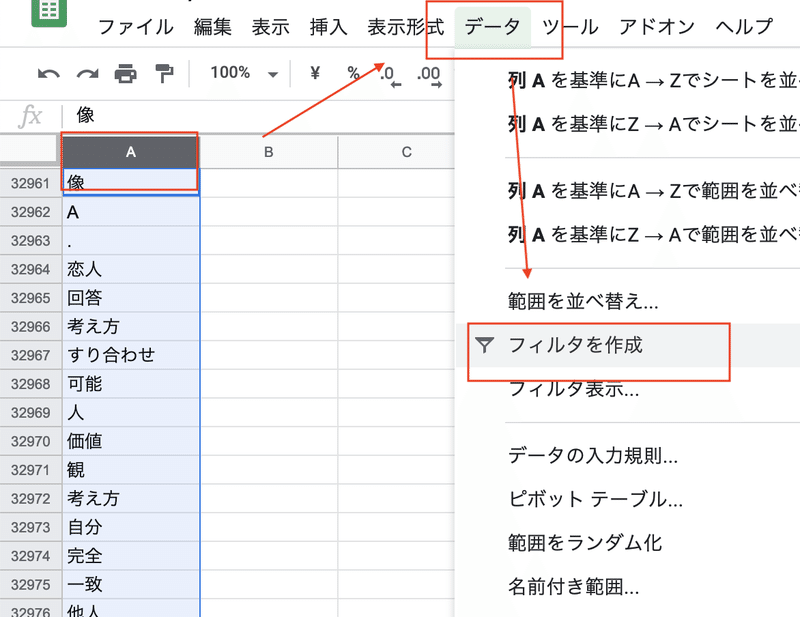The width and height of the screenshot is (800, 617).
Task: Click the cell containing 可能
Action: point(131,384)
